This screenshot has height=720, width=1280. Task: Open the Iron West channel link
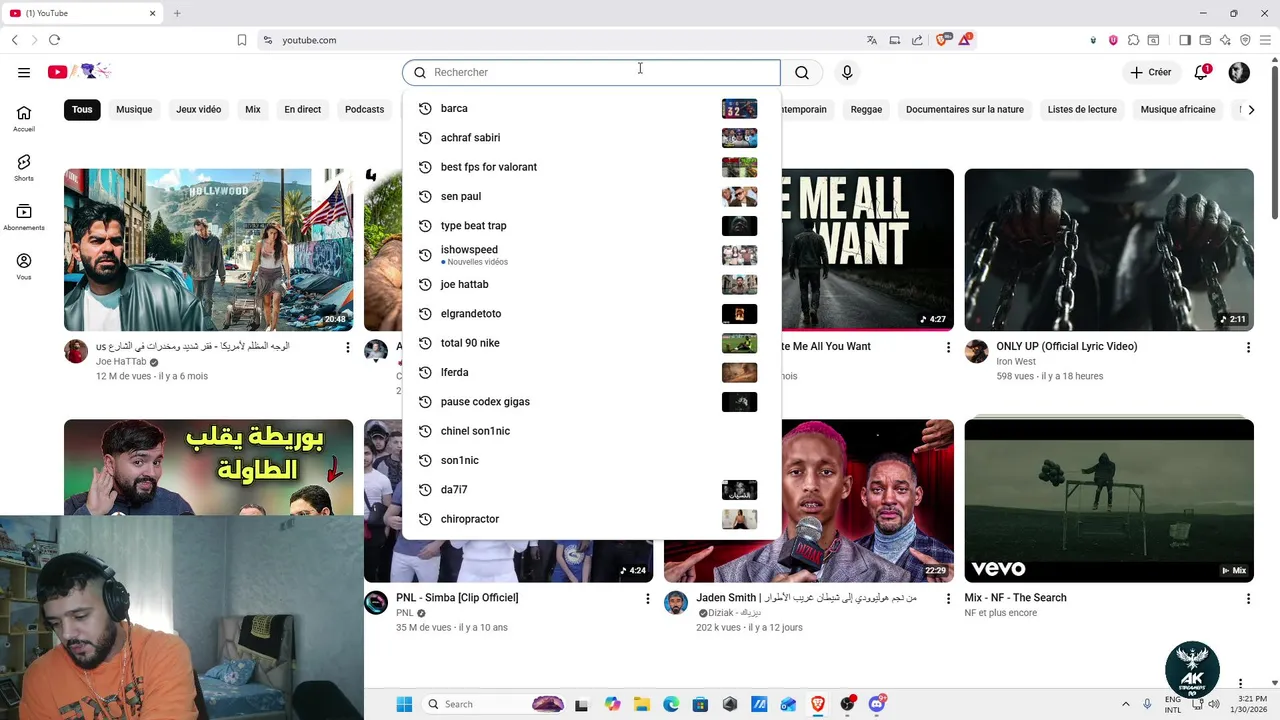pyautogui.click(x=1016, y=362)
